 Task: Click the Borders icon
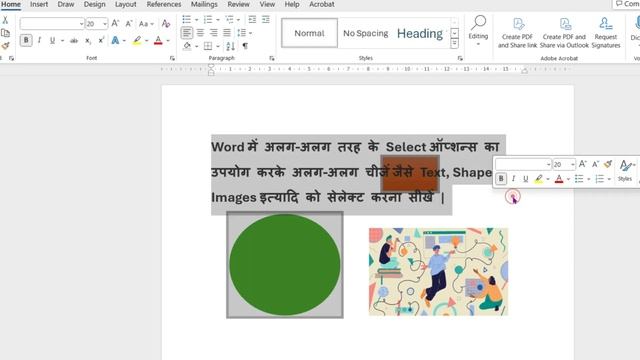point(208,46)
